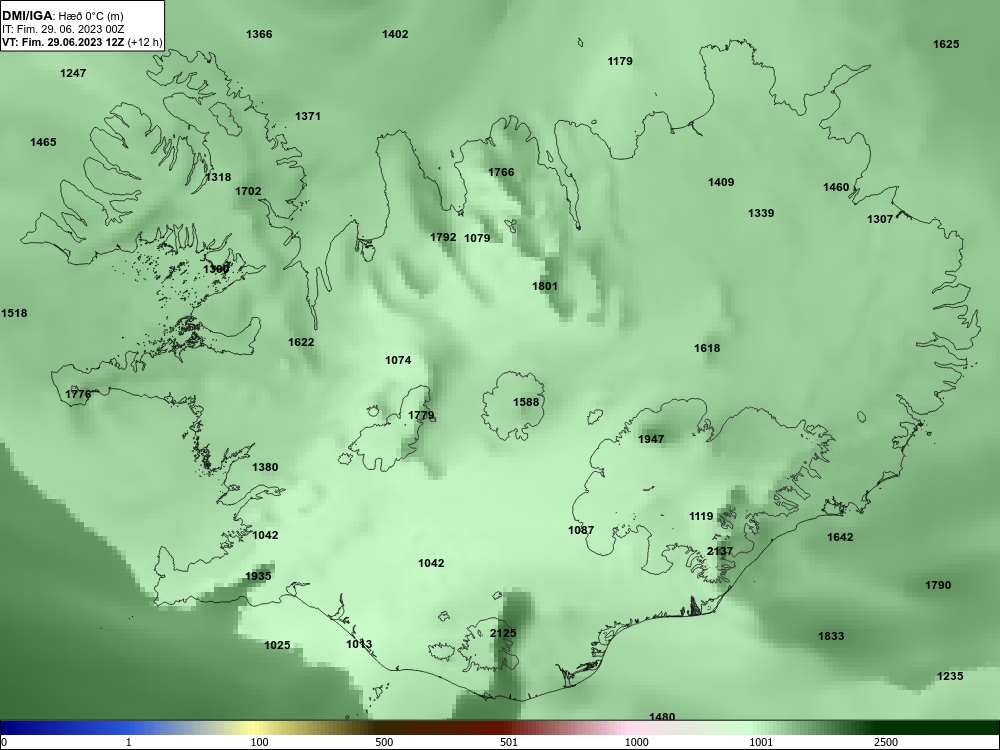Viewport: 1000px width, 750px height.
Task: Select the 1402 height label
Action: [x=395, y=34]
